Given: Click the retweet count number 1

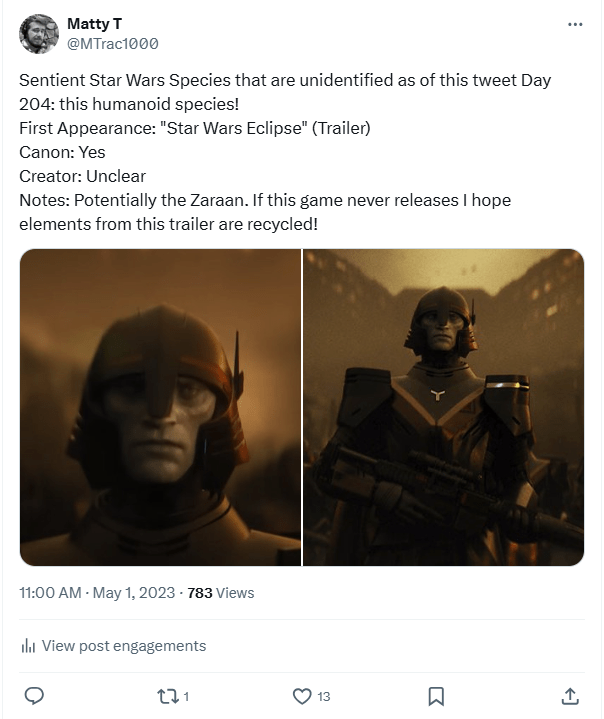Looking at the screenshot, I should click(x=186, y=696).
